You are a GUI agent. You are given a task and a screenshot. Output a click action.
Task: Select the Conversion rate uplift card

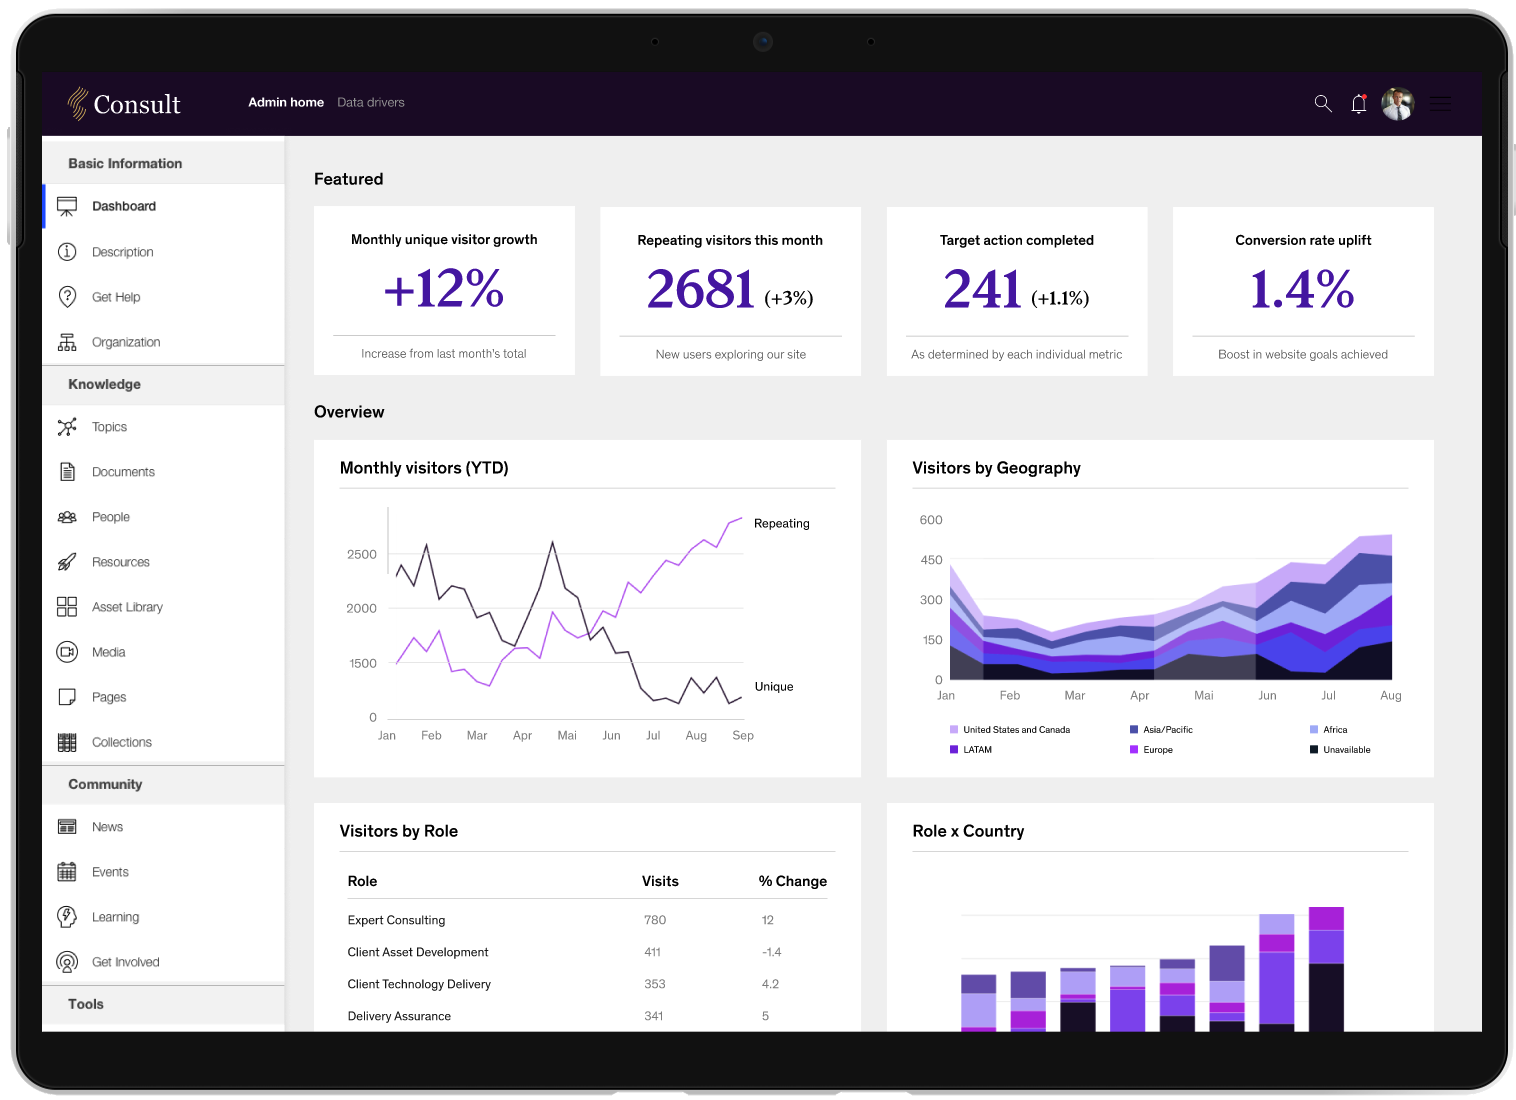[1303, 291]
